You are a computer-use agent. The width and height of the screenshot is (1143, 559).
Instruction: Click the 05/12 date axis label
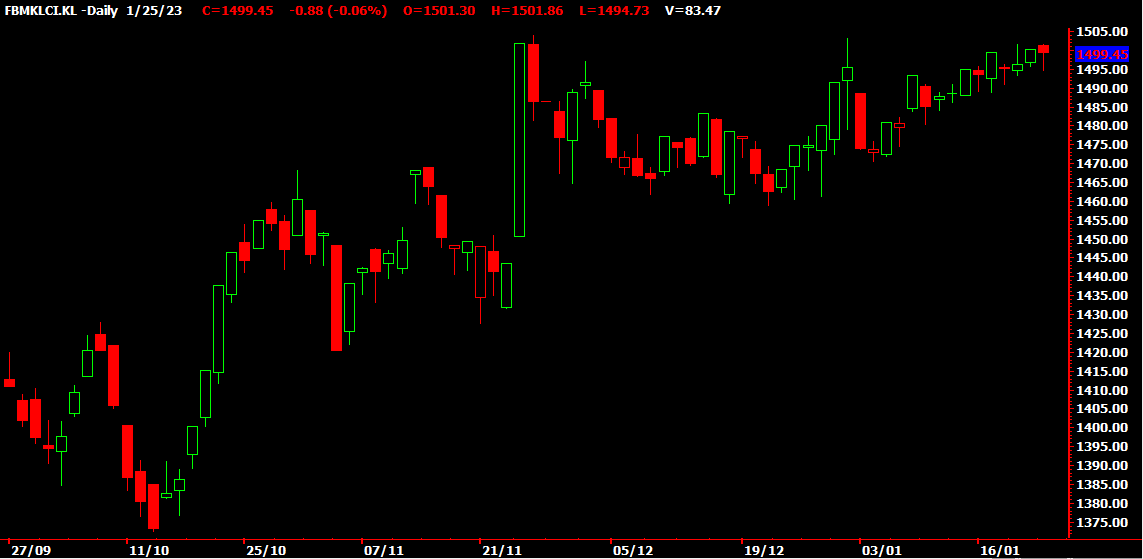[x=632, y=550]
